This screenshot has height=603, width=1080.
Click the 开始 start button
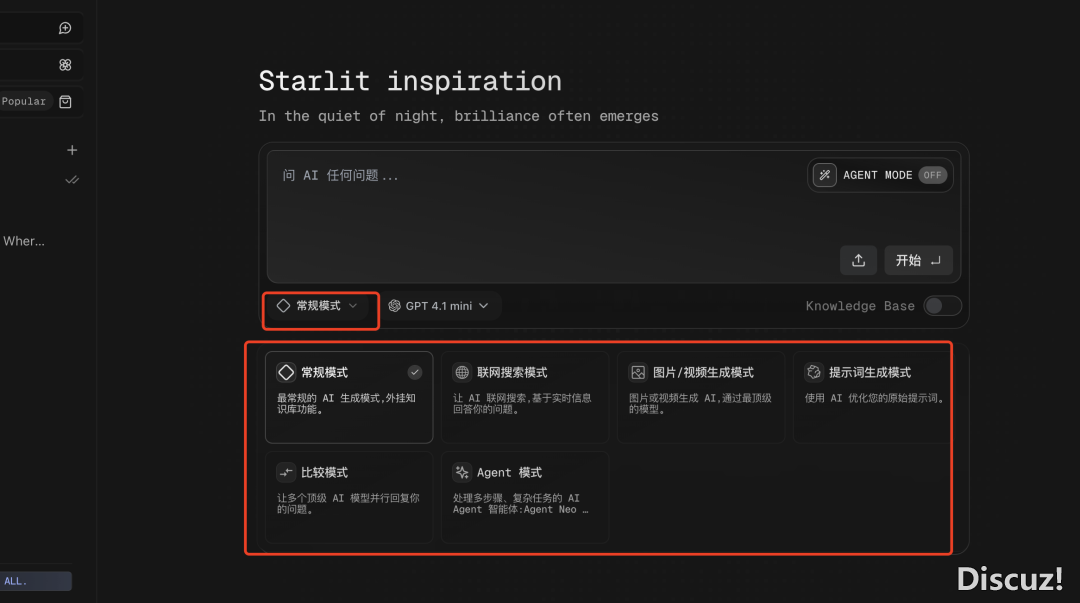click(x=918, y=260)
